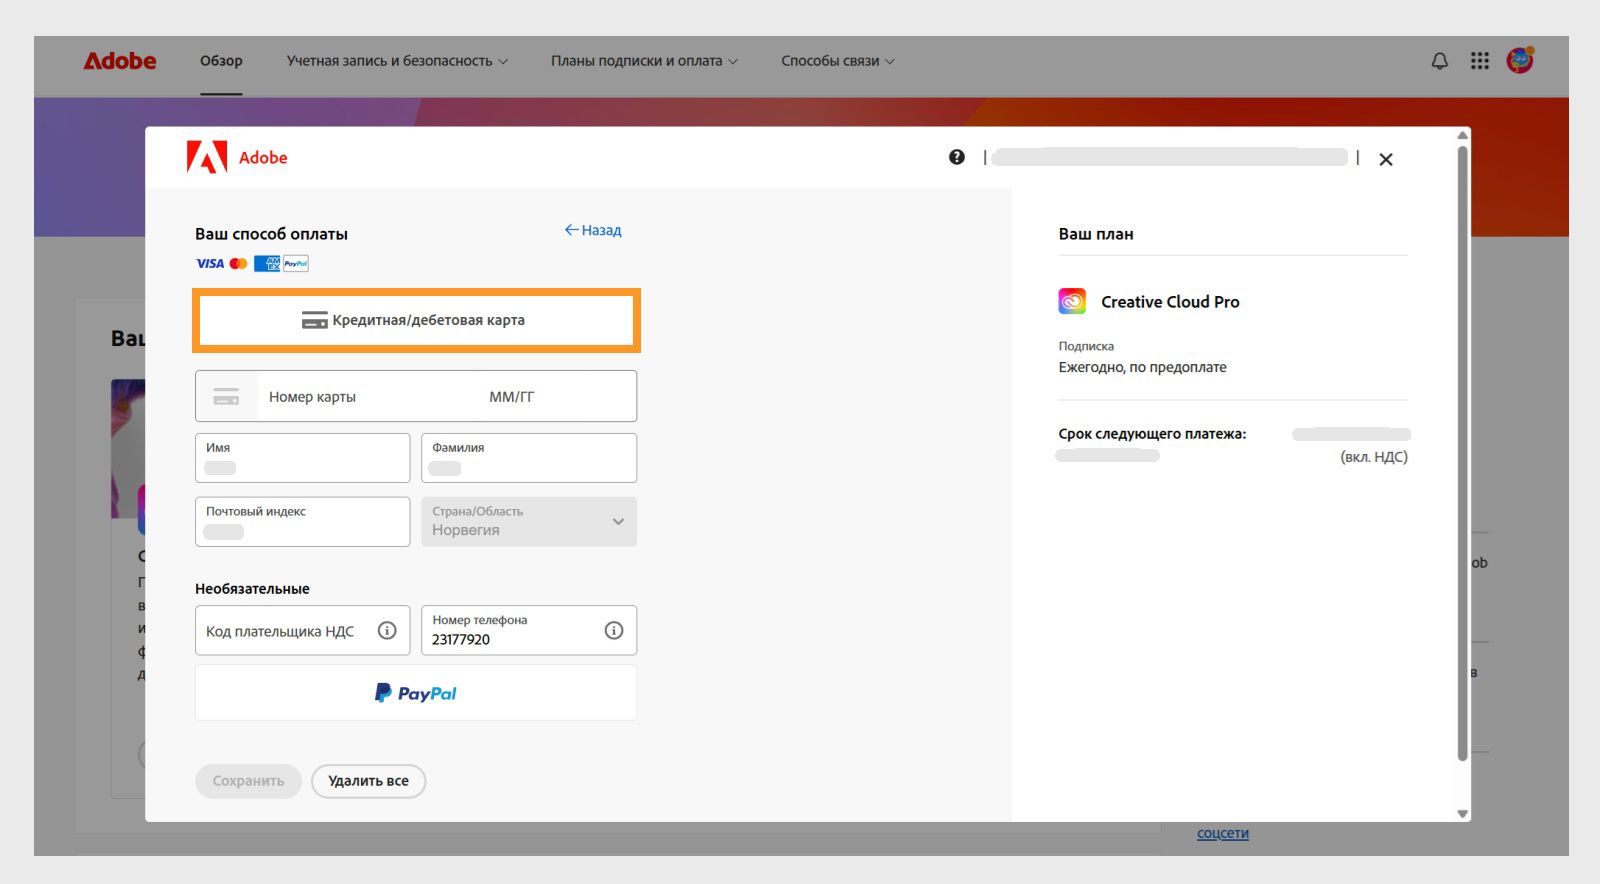Click the Ваш план heading
The height and width of the screenshot is (884, 1600).
pyautogui.click(x=1096, y=234)
